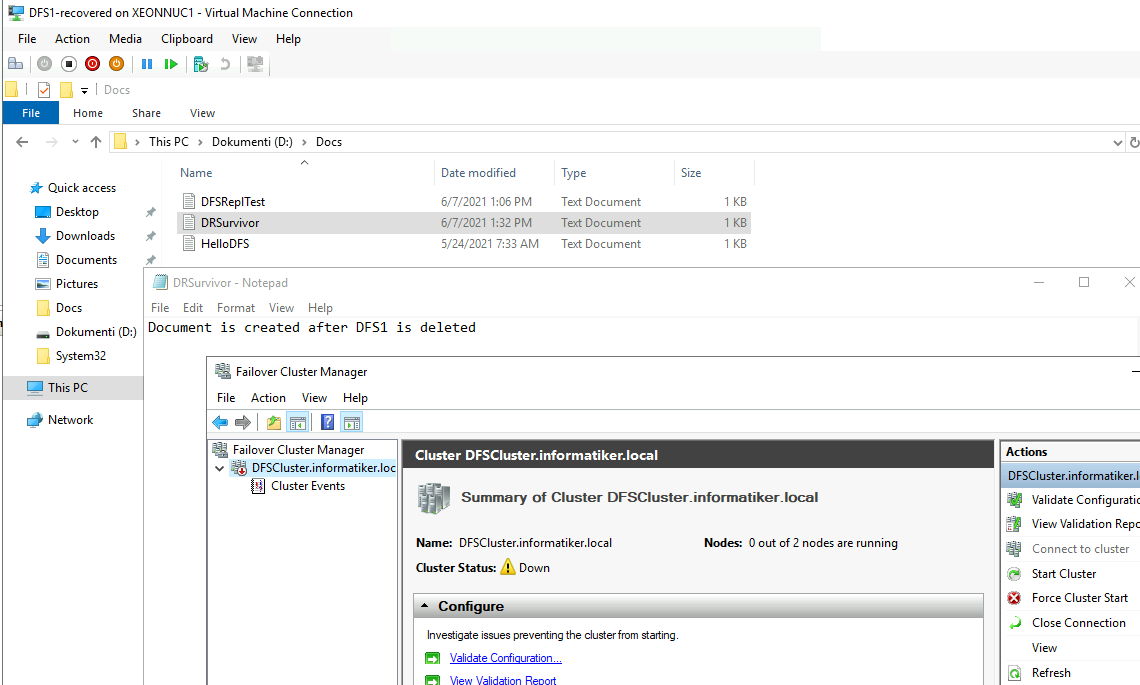This screenshot has width=1140, height=685.
Task: Open the VM Action menu
Action: pos(72,39)
